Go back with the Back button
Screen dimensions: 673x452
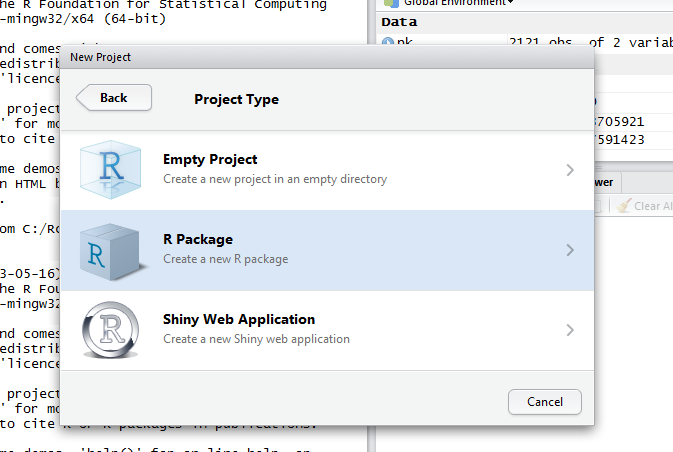114,98
